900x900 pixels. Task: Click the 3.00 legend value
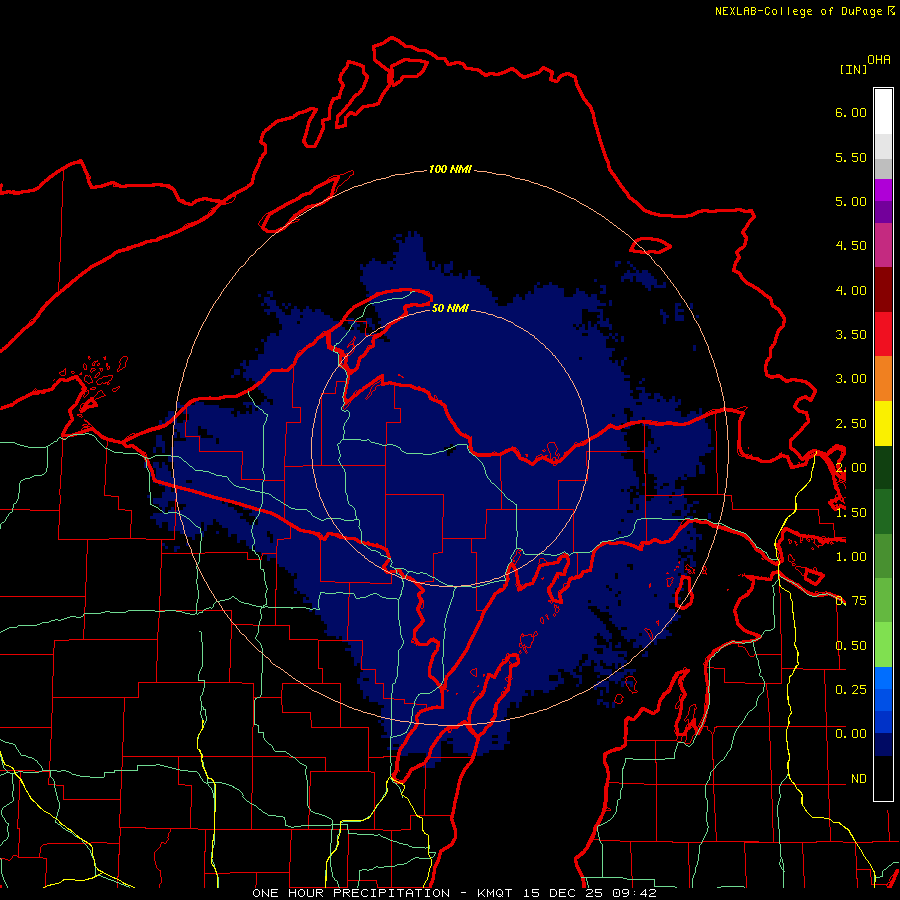click(851, 378)
